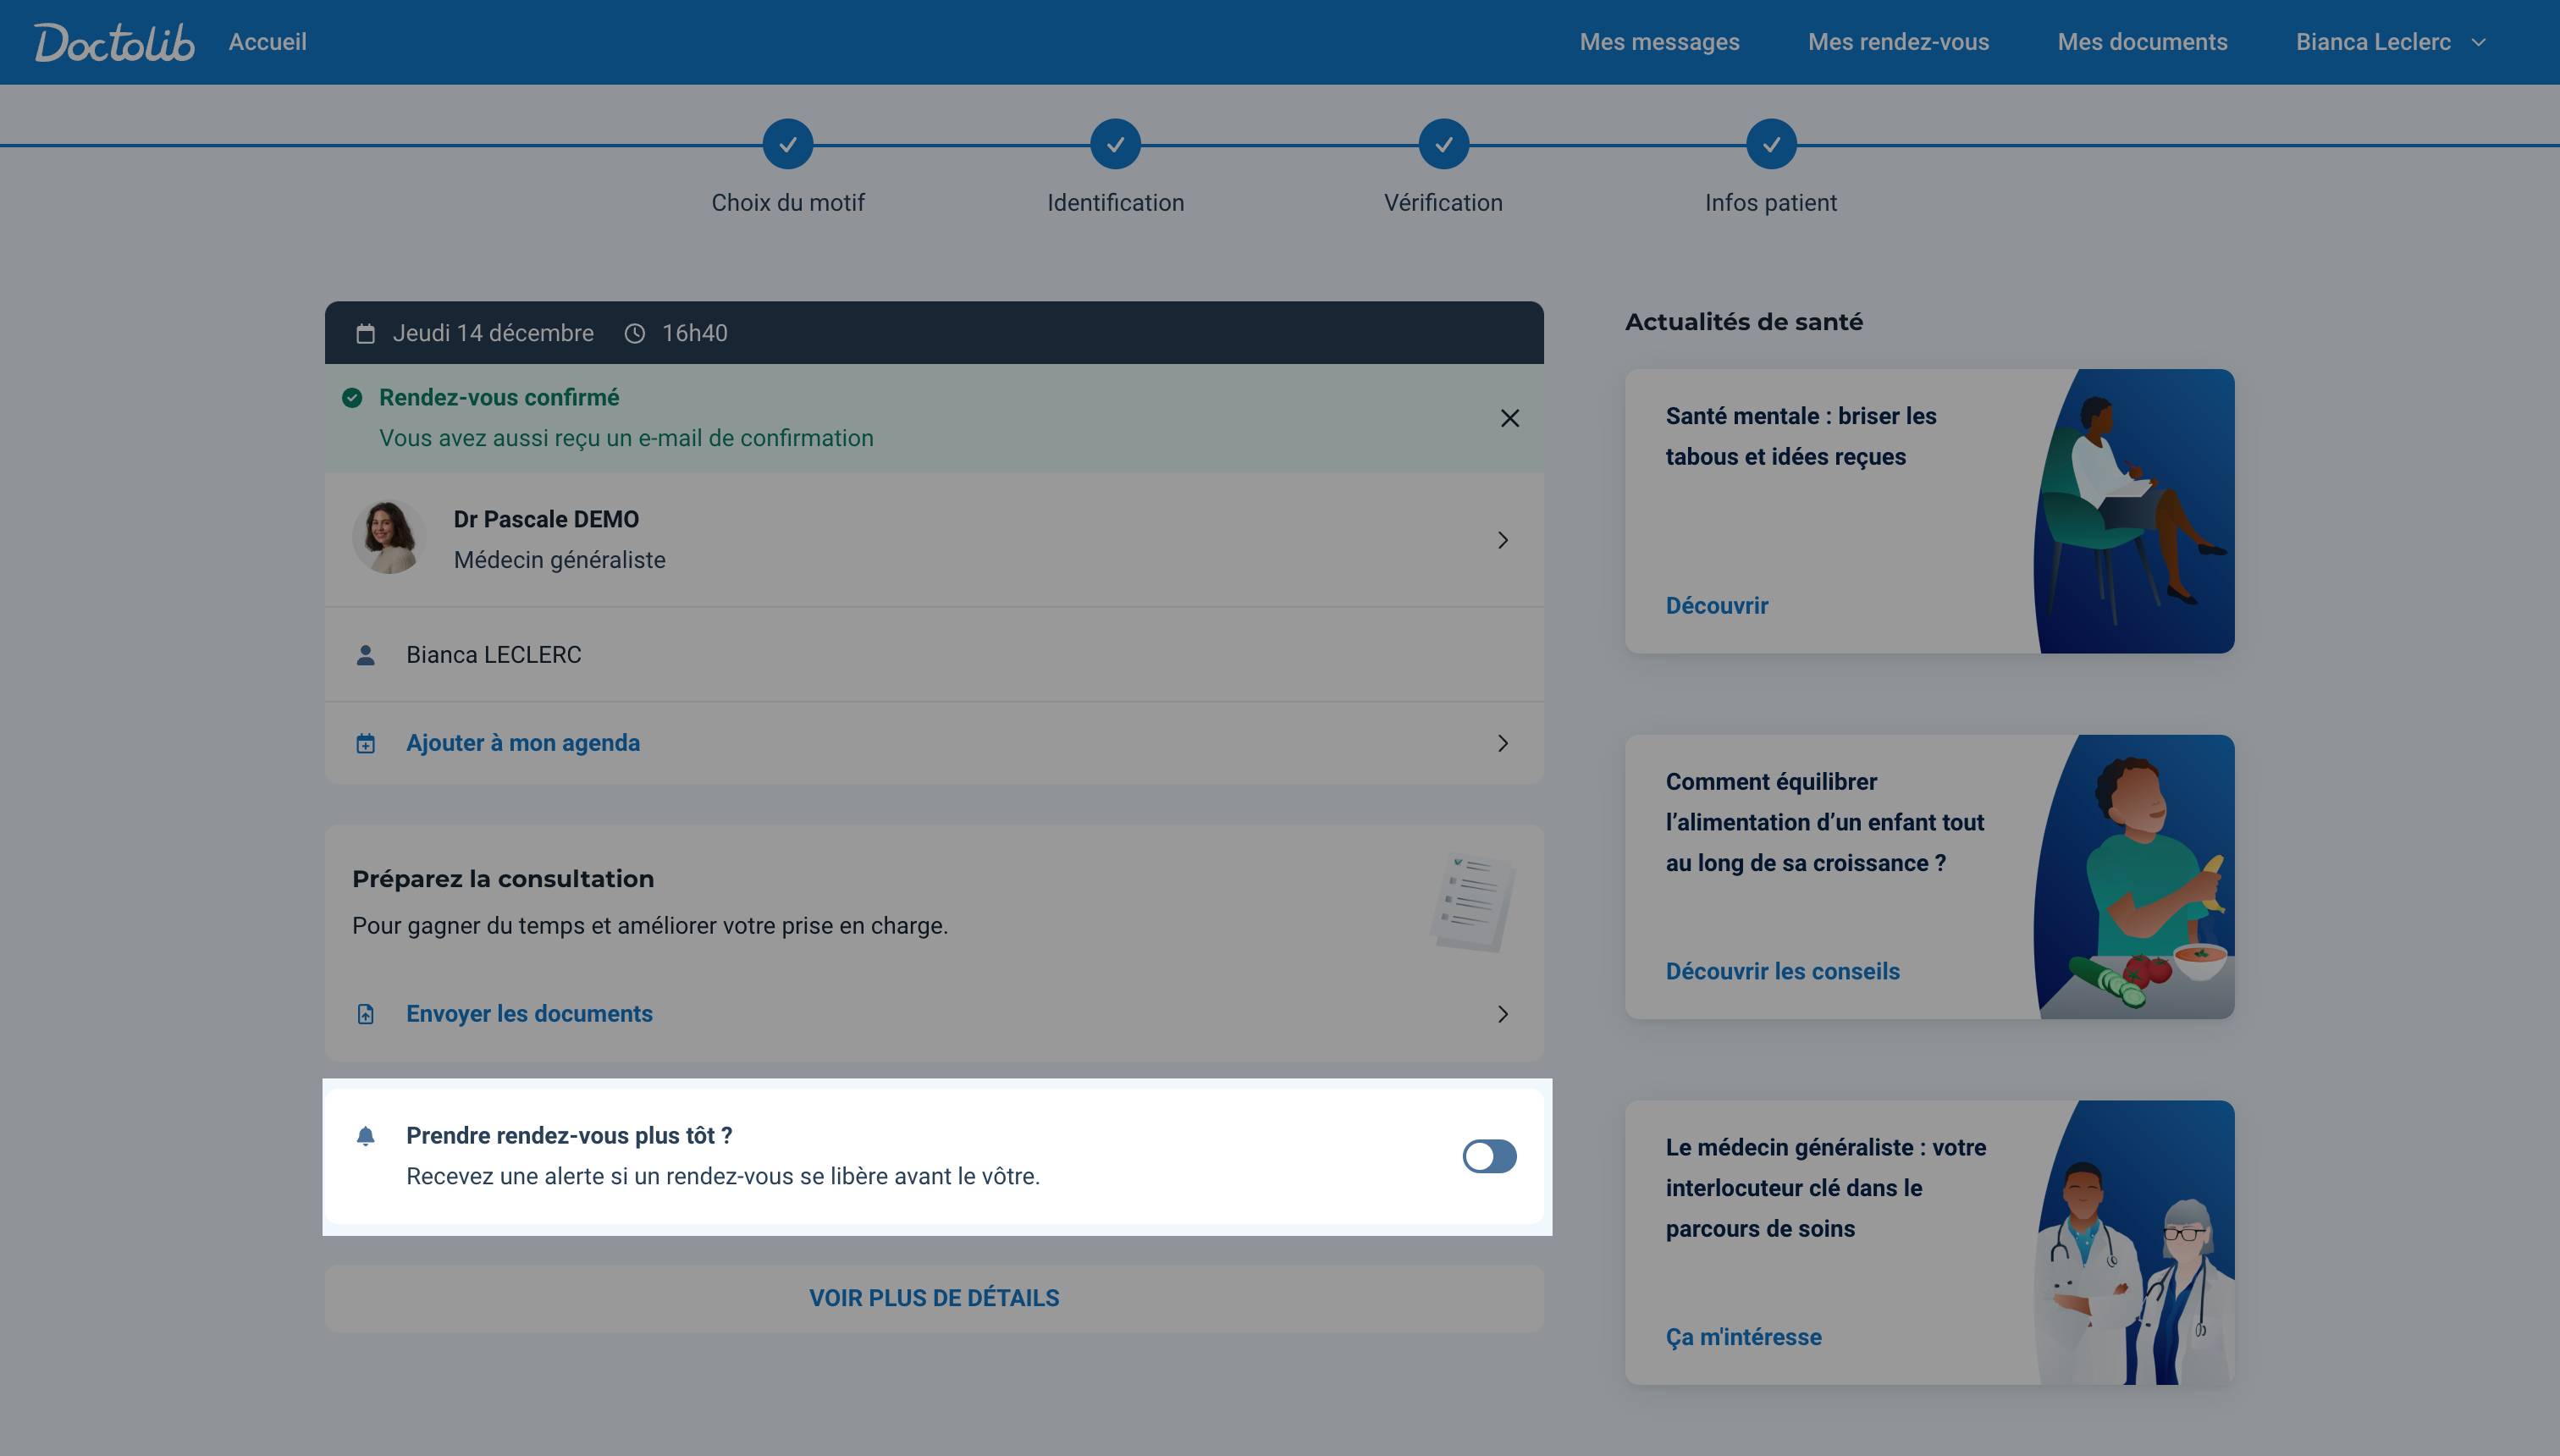The height and width of the screenshot is (1456, 2560).
Task: Open Mes documents
Action: (2142, 42)
